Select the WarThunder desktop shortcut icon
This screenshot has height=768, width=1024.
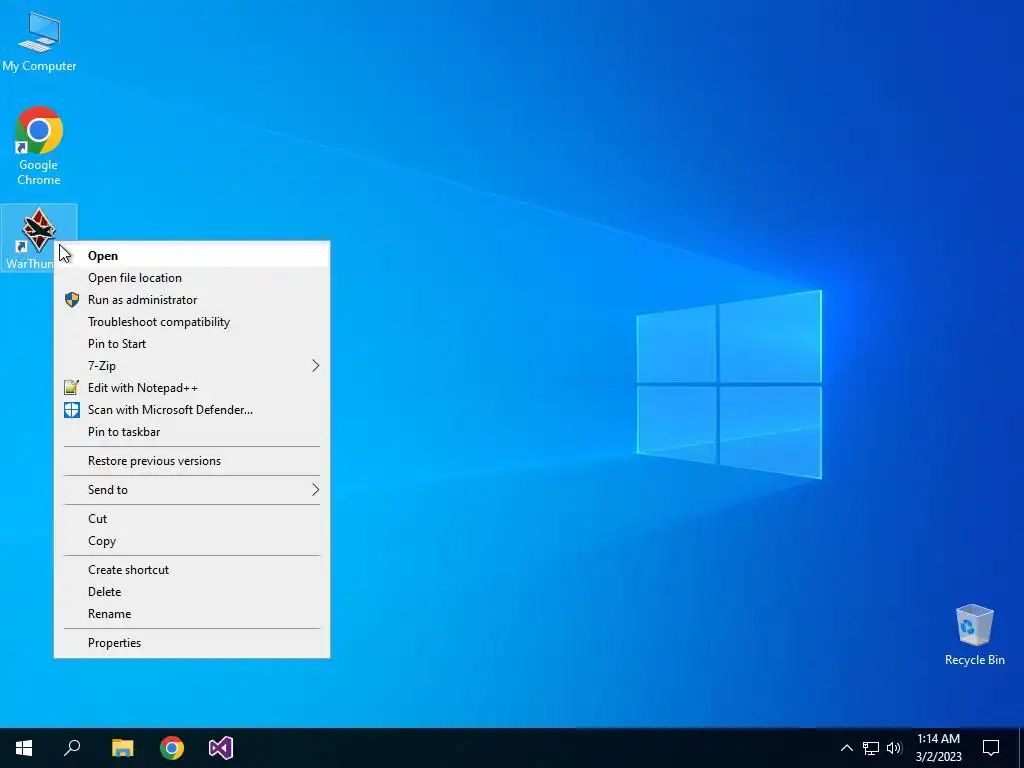pos(39,230)
